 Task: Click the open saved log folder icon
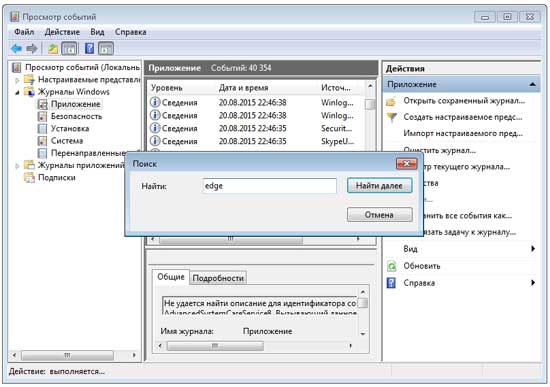[391, 102]
